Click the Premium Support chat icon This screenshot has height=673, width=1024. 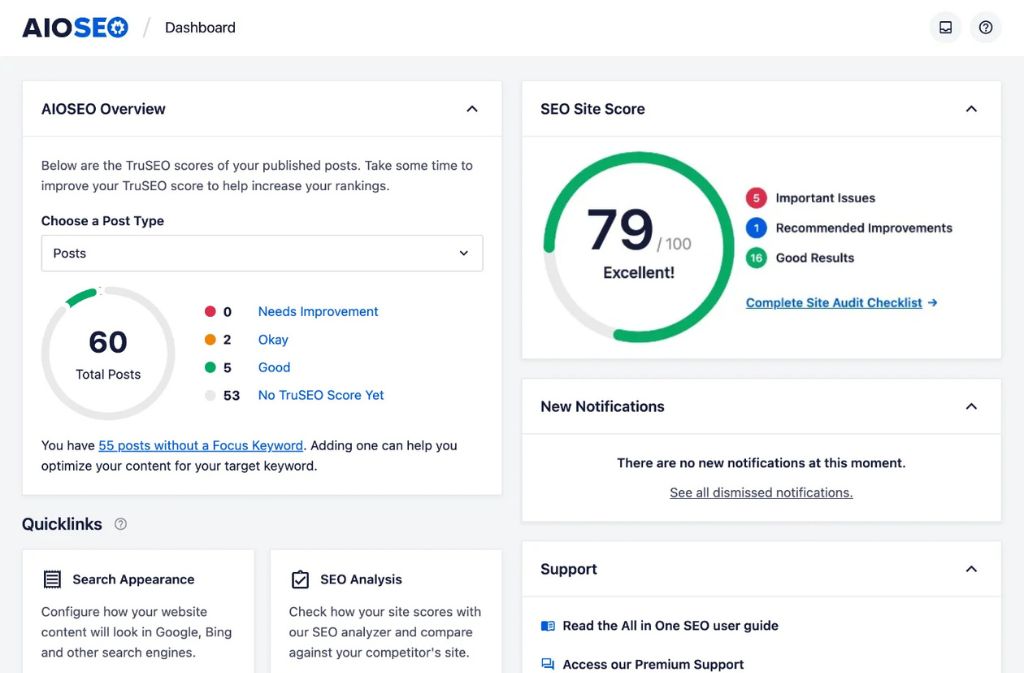point(547,664)
